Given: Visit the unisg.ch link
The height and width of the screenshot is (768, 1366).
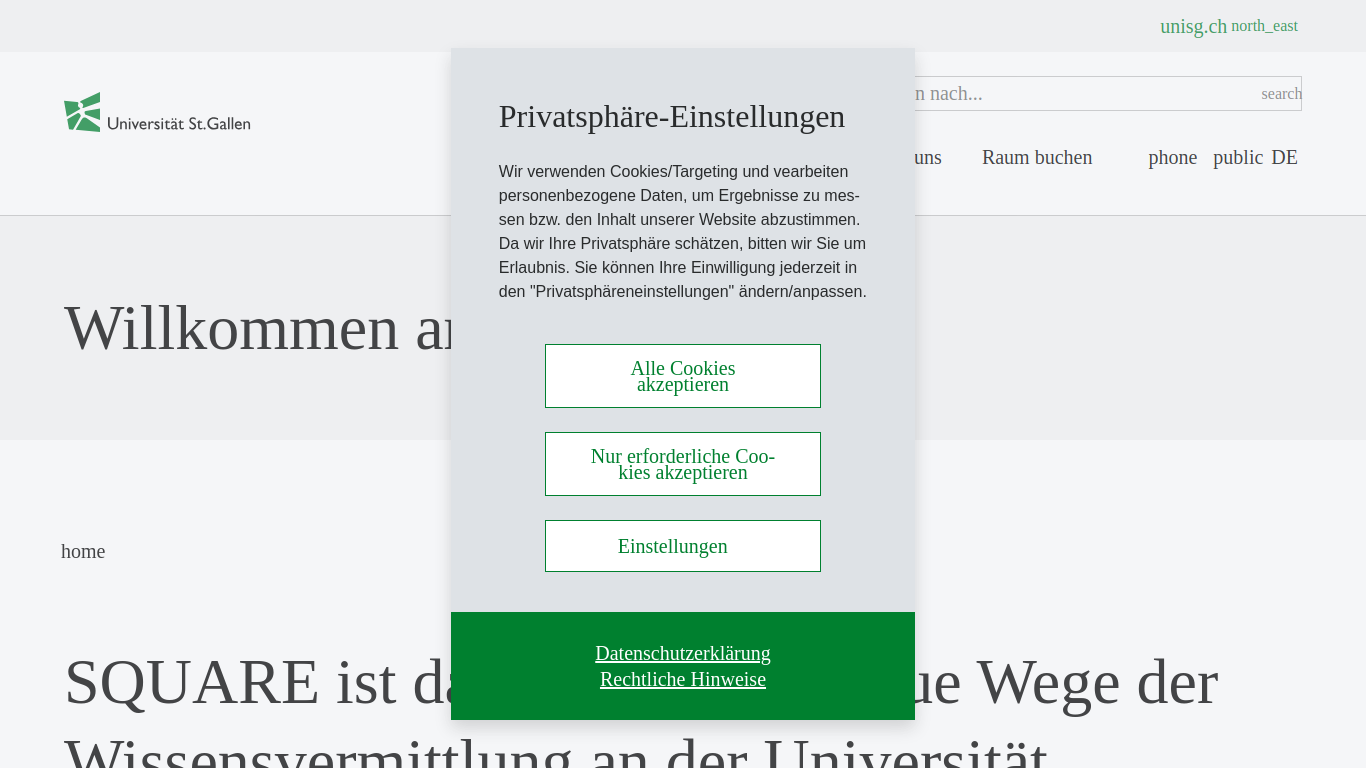Looking at the screenshot, I should 1193,26.
